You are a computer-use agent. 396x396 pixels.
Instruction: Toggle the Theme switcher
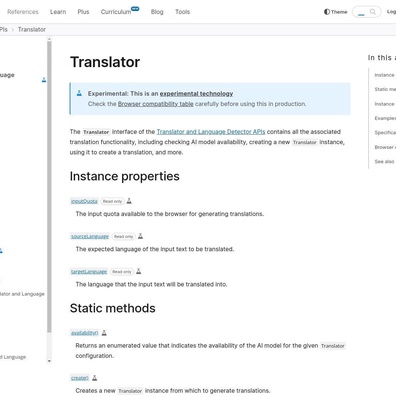tap(336, 12)
